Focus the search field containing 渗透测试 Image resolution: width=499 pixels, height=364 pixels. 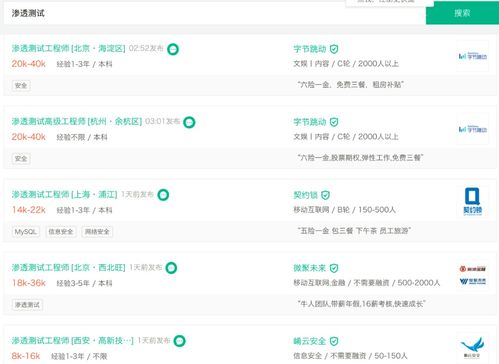(x=215, y=13)
